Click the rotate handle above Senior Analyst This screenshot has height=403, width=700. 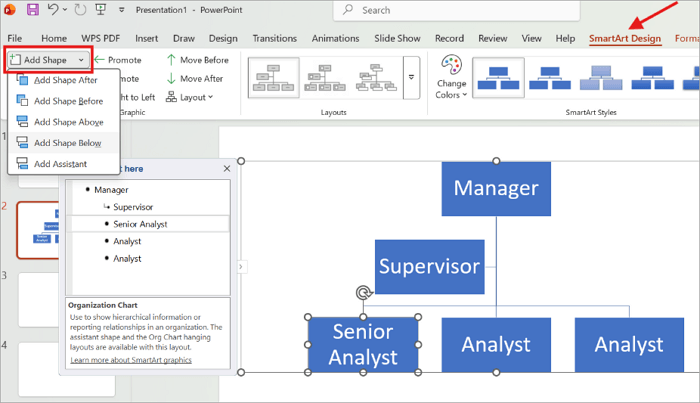364,293
